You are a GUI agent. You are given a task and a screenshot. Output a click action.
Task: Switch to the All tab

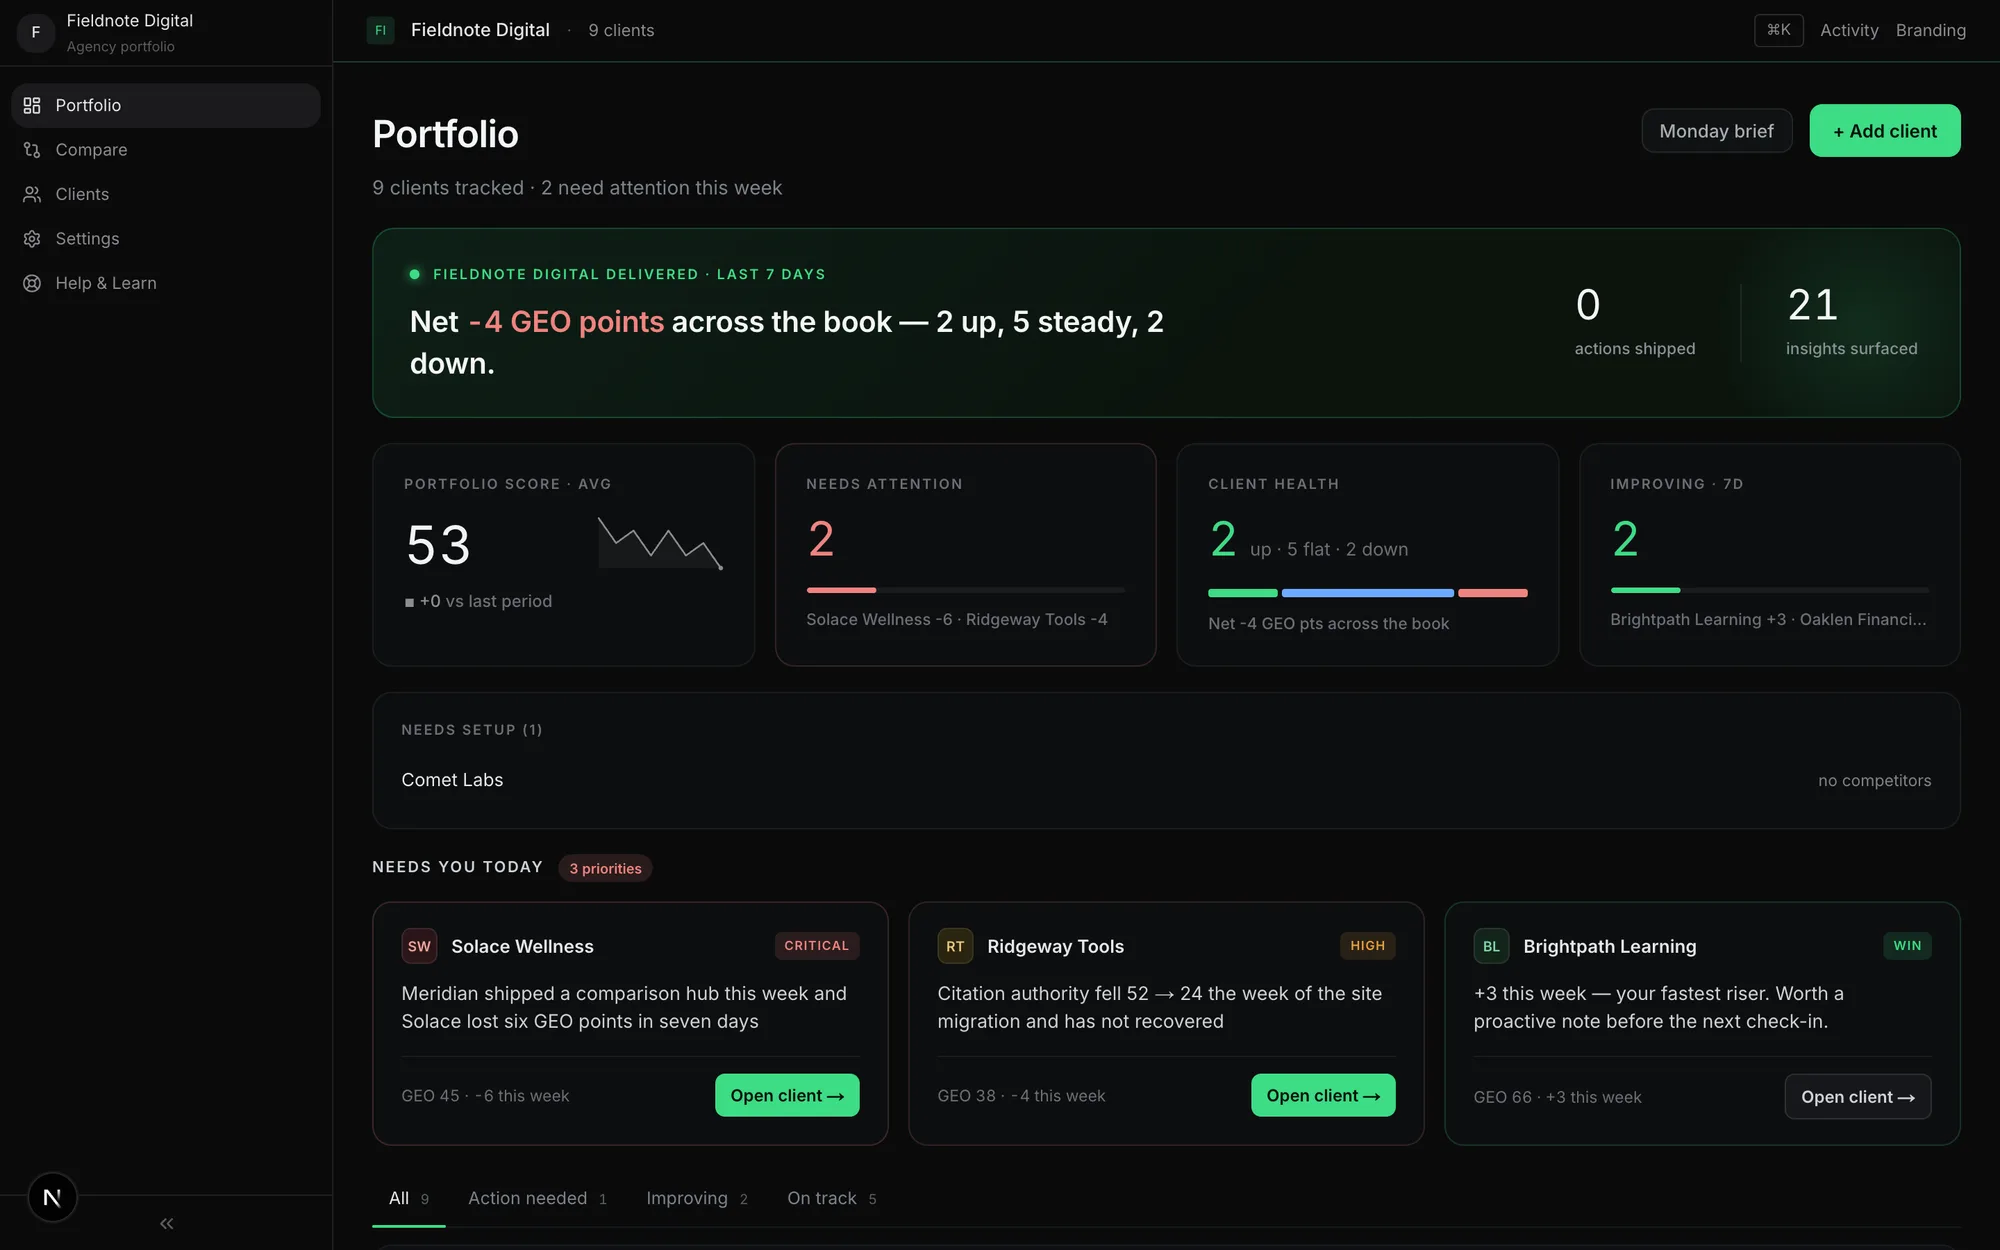408,1198
